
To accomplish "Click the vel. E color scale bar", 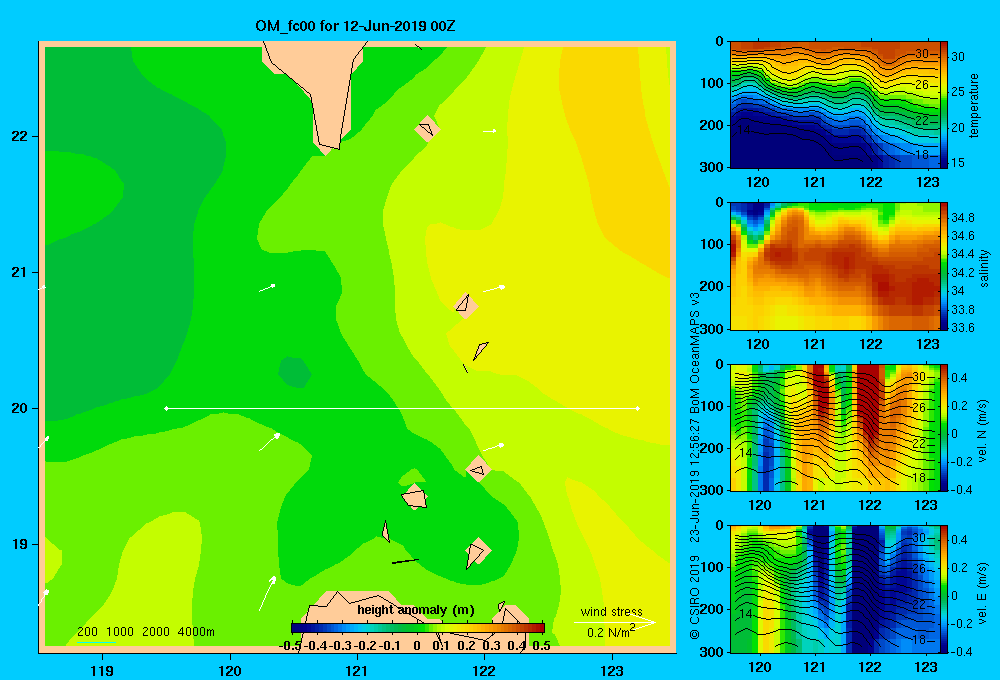I will coord(944,589).
